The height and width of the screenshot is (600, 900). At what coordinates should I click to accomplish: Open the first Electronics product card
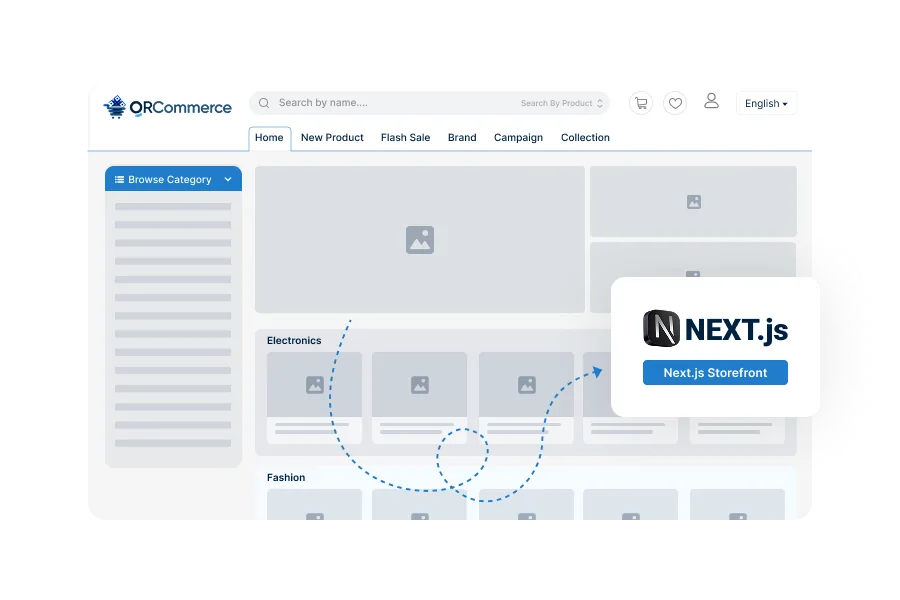point(315,397)
